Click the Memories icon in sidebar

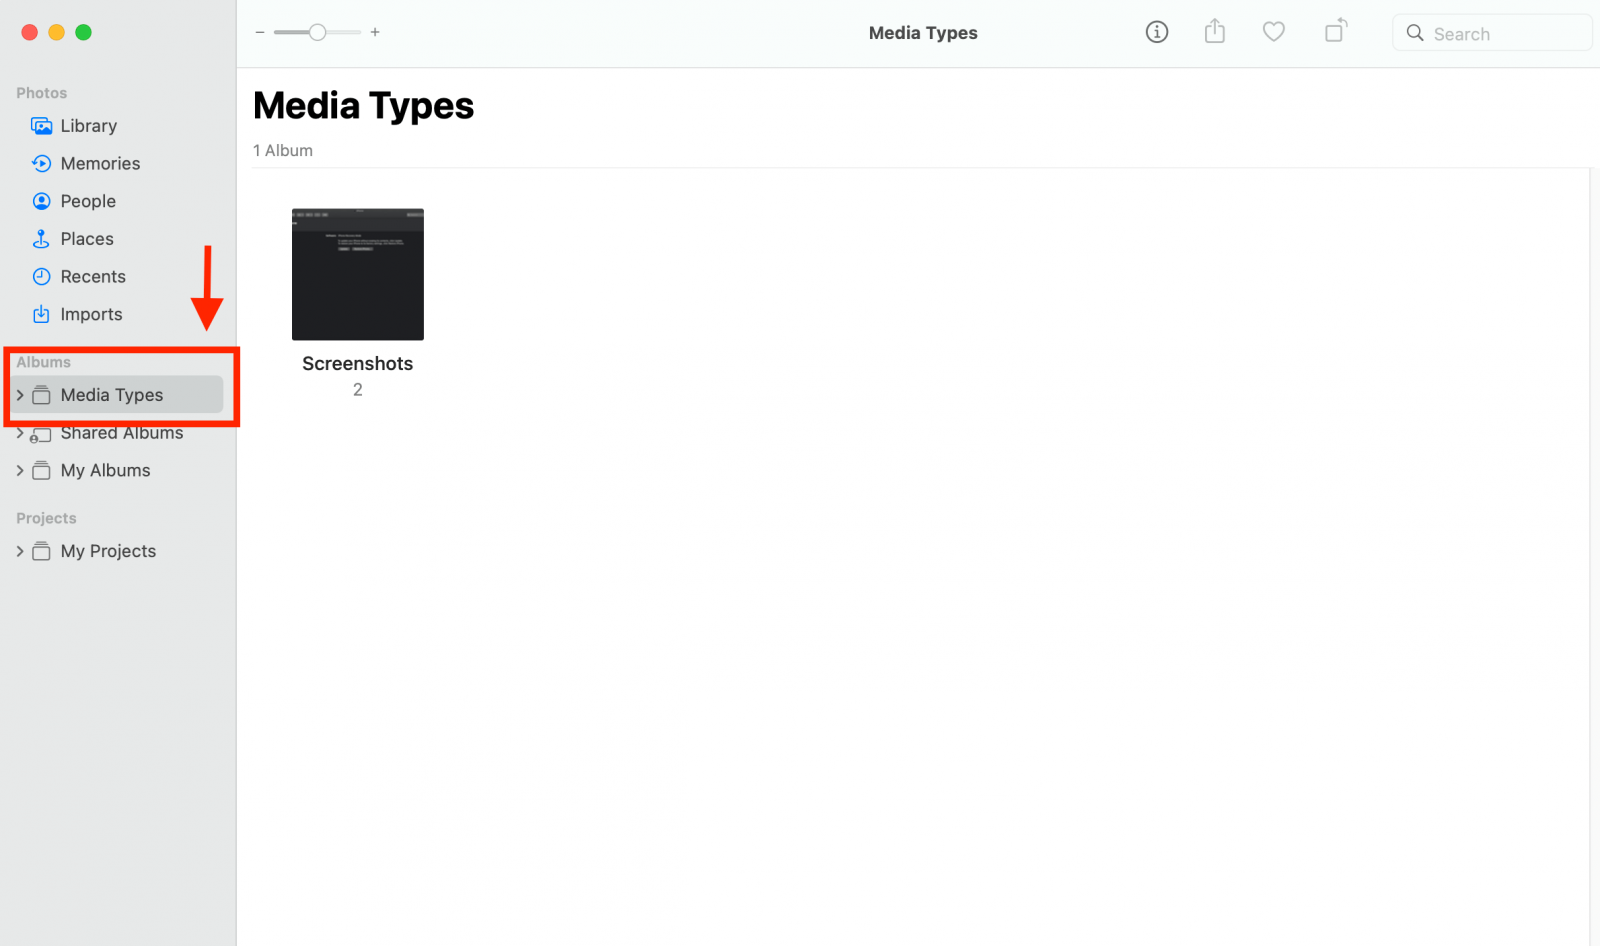pos(41,163)
